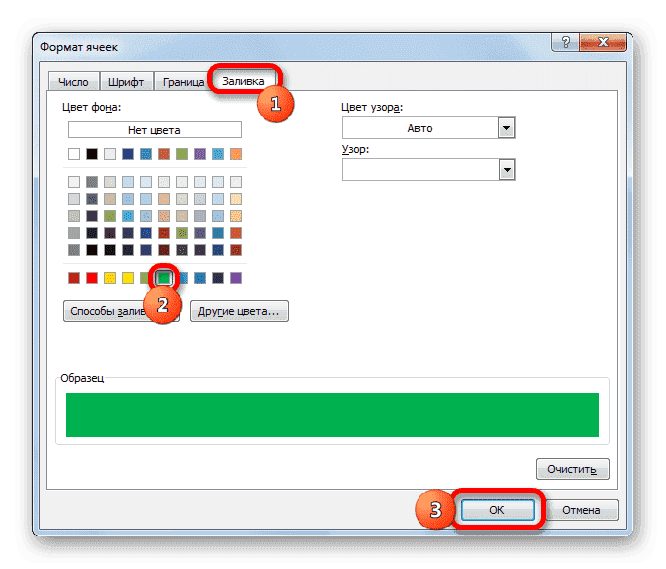Click the Очистить button

tap(573, 469)
